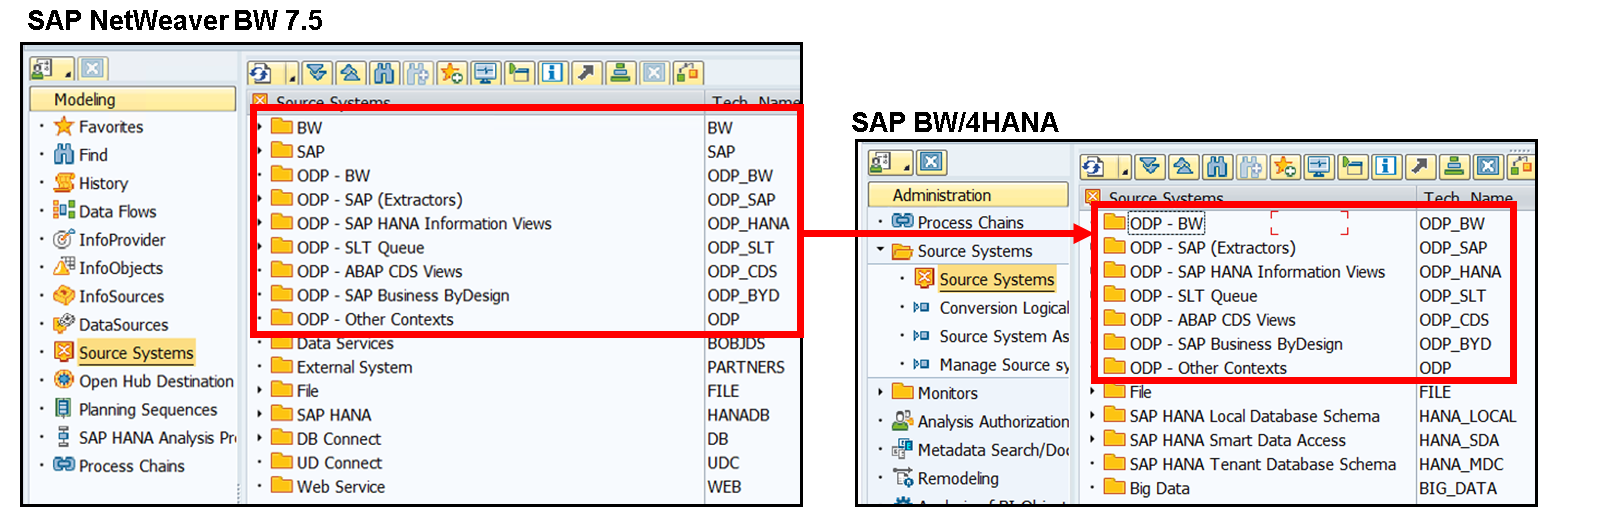Click Add to Favorites star icon in BW 7.5
Screen dimensions: 1600x517
[x=451, y=73]
